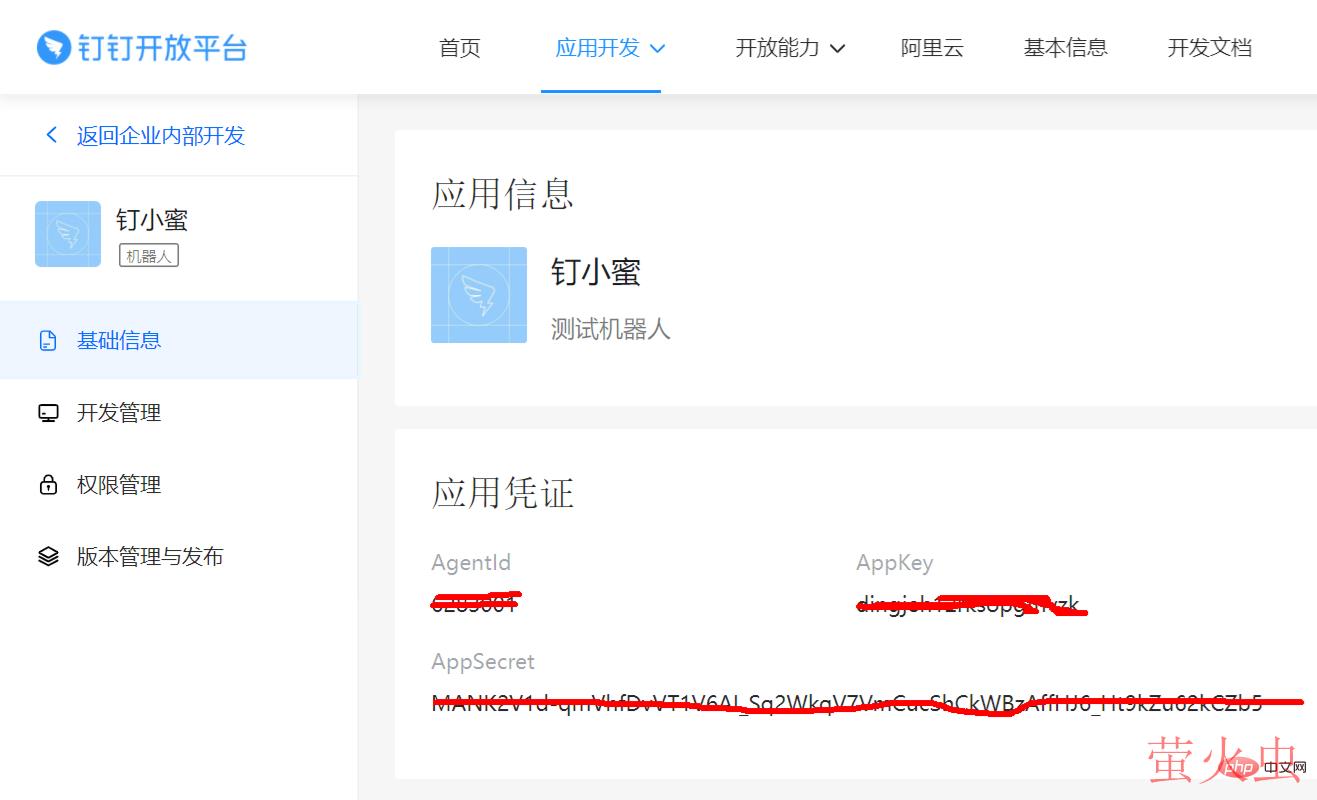Go to the 首页 nav item
The image size is (1317, 800).
pos(460,47)
